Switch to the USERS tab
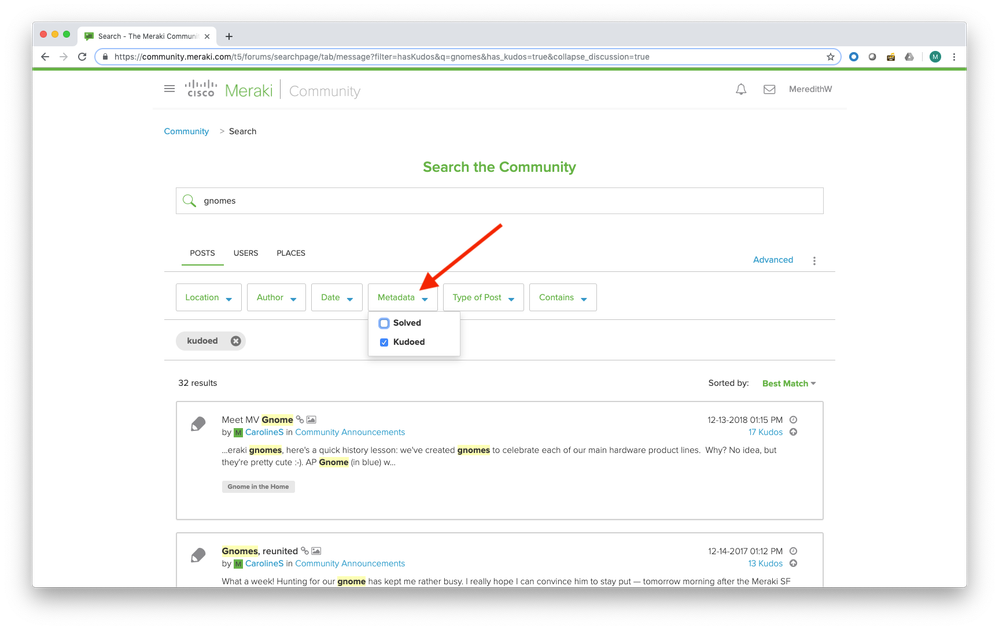 click(246, 253)
